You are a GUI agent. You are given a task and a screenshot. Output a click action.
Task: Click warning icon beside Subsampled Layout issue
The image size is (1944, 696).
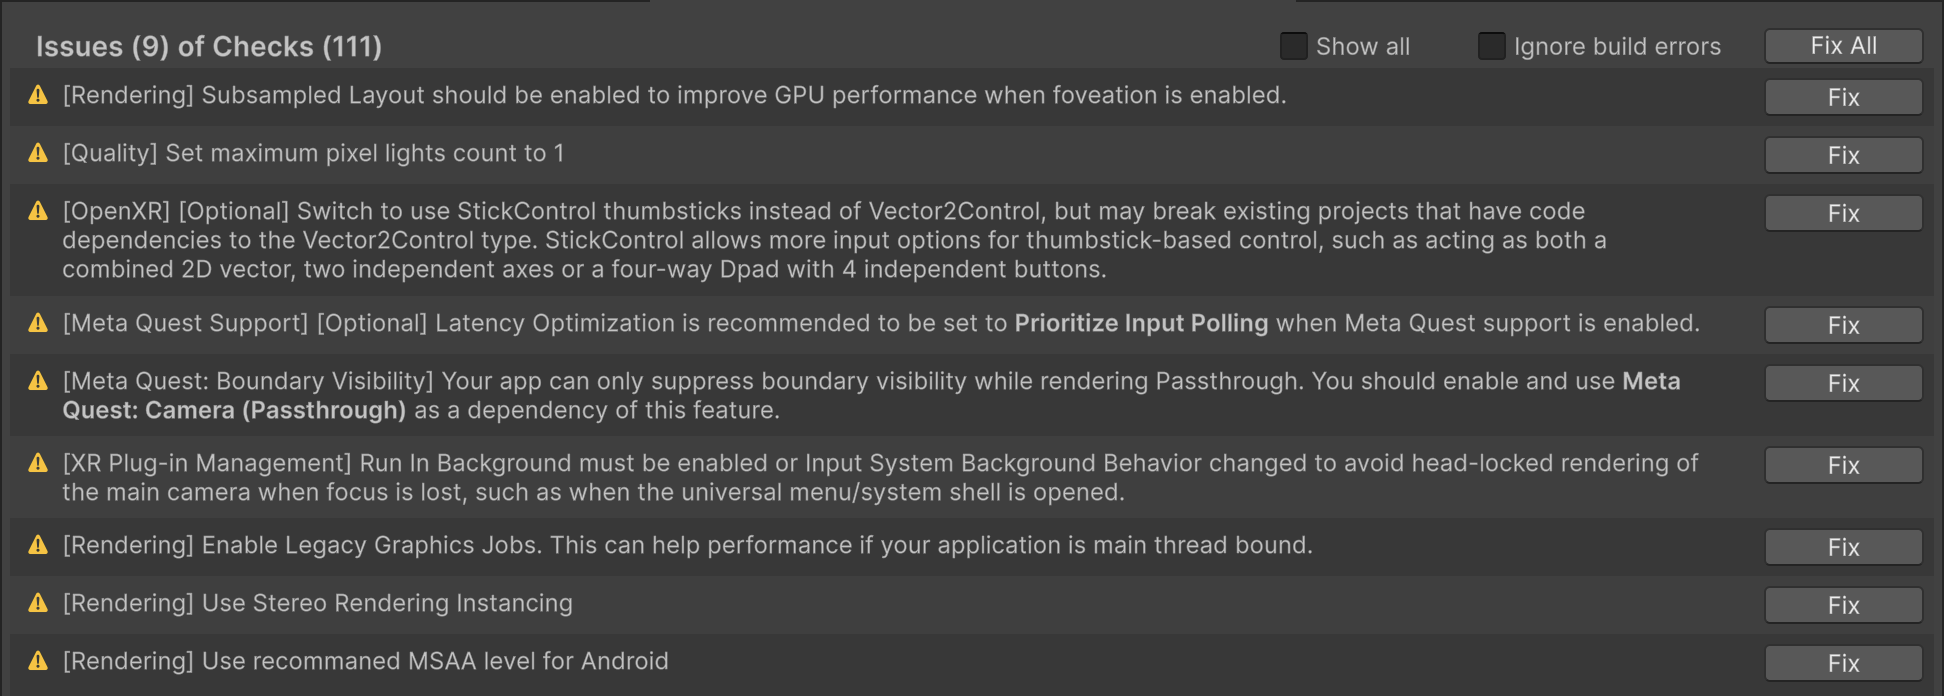pyautogui.click(x=38, y=96)
